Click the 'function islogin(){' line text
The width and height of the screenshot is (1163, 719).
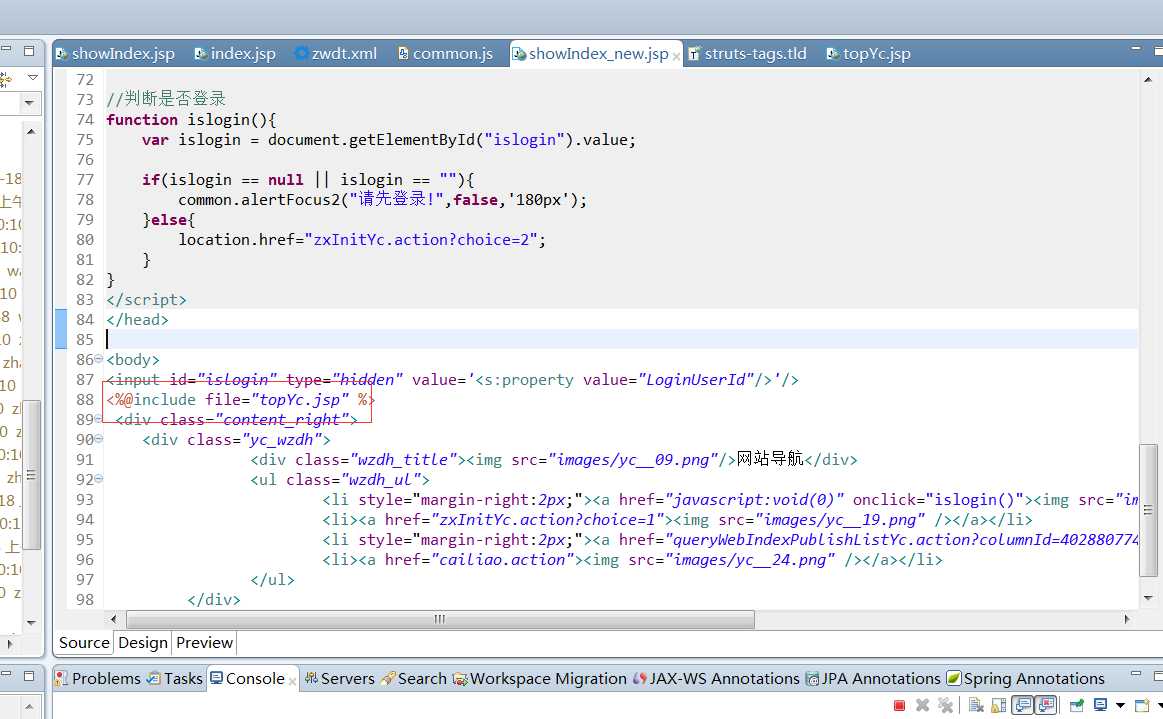tap(191, 119)
